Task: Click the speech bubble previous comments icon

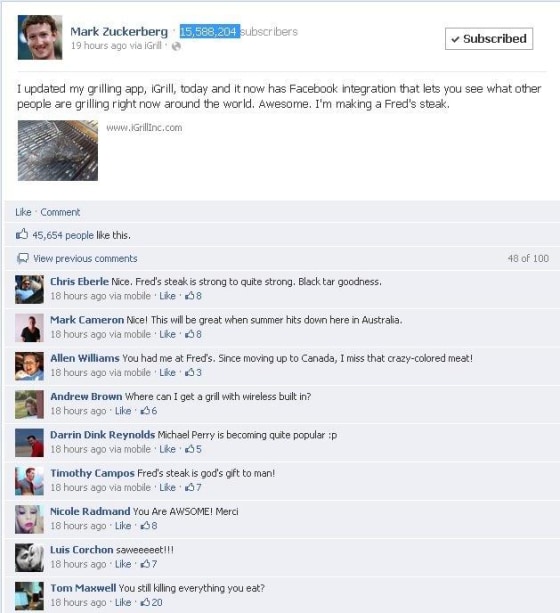Action: 23,258
